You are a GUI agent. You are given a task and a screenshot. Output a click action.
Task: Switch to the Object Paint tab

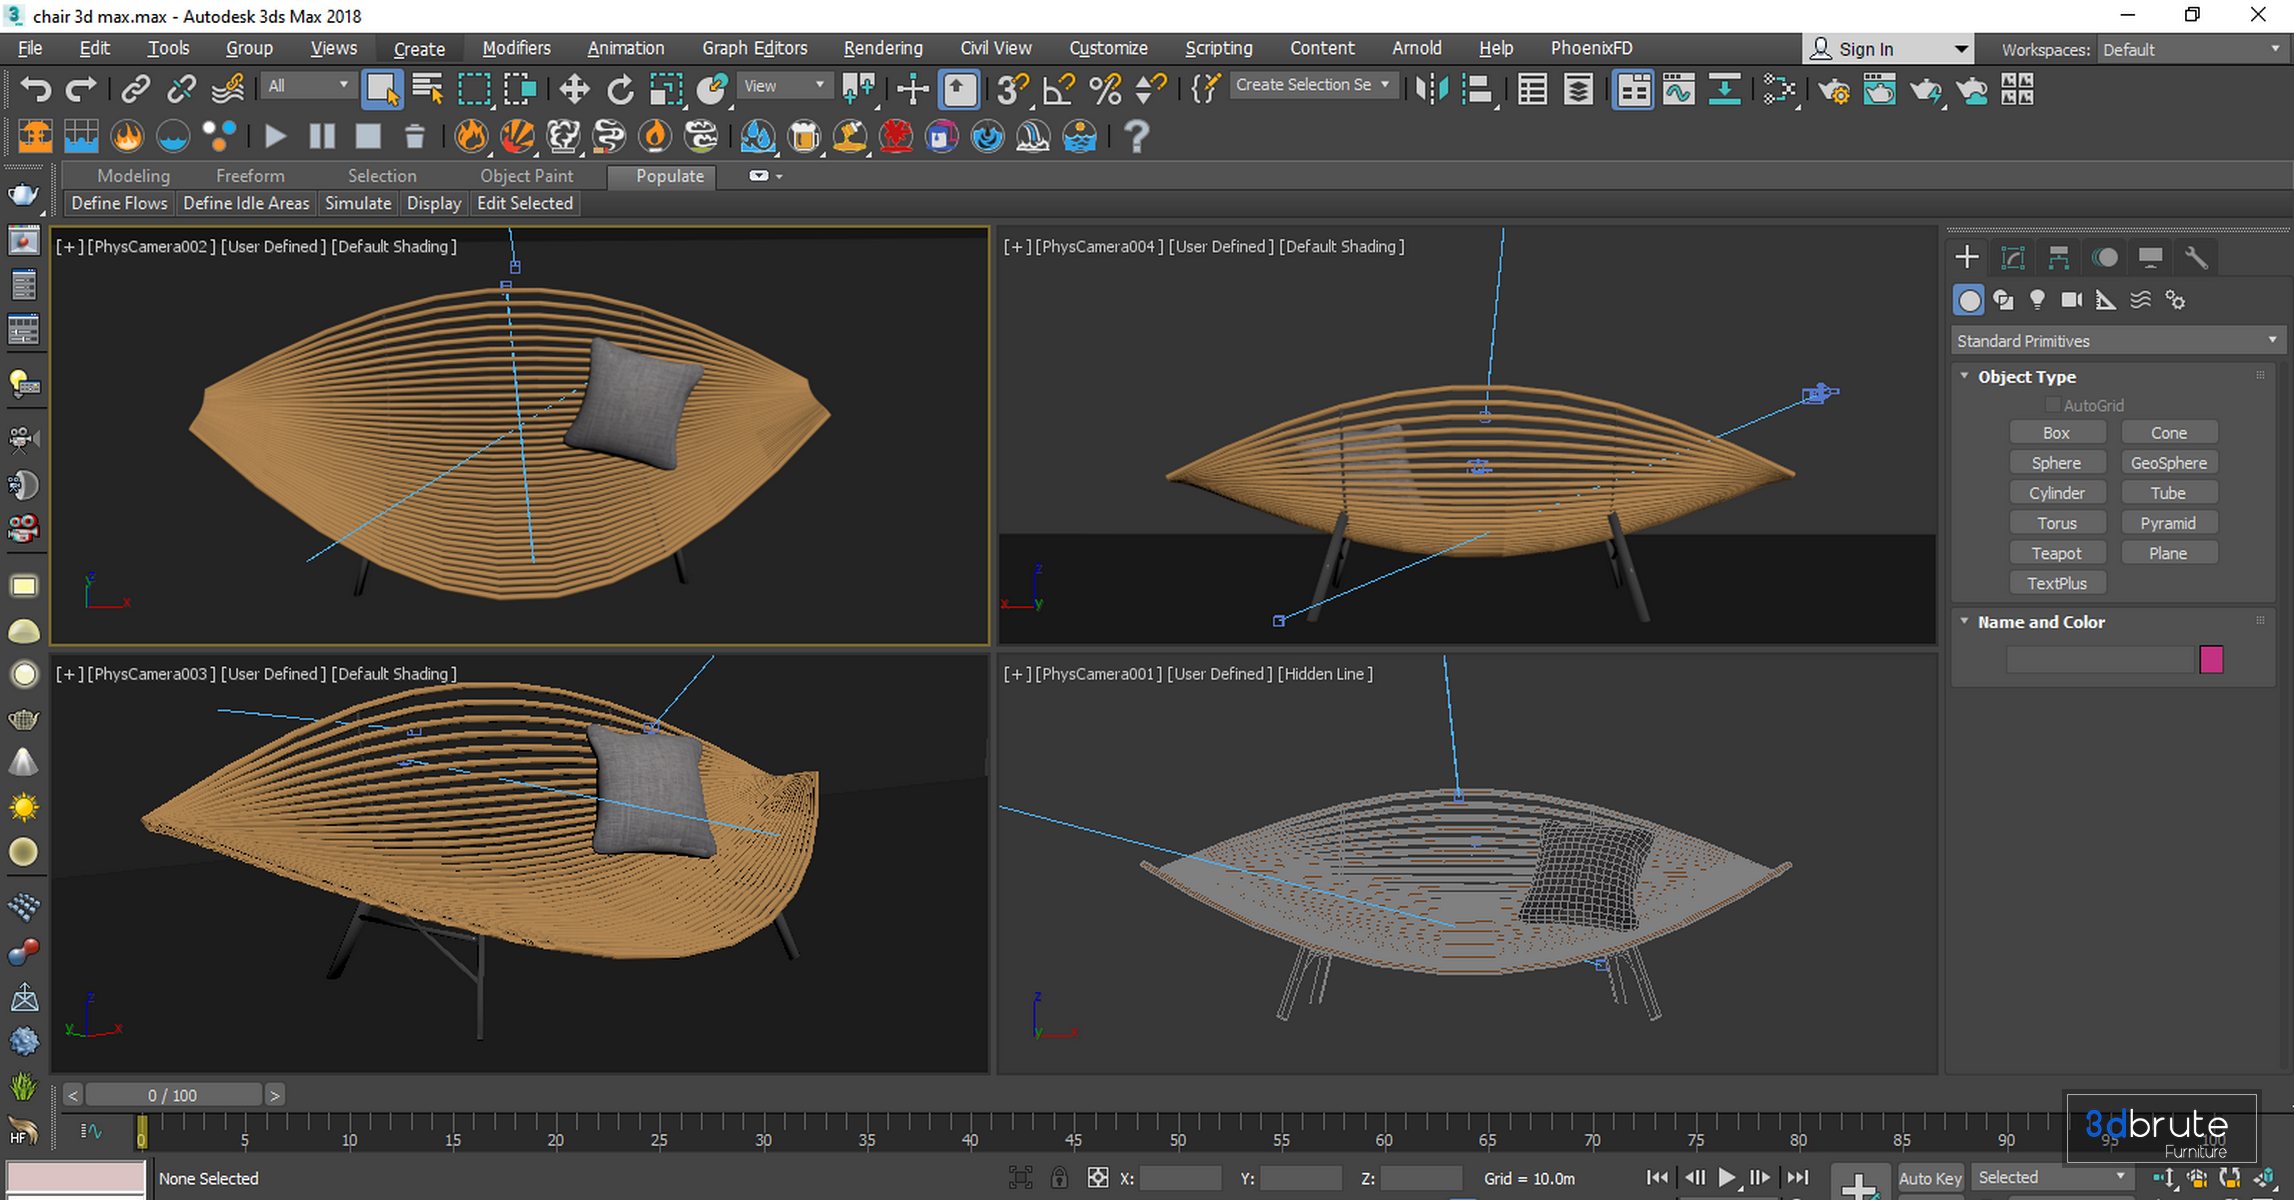pos(526,176)
